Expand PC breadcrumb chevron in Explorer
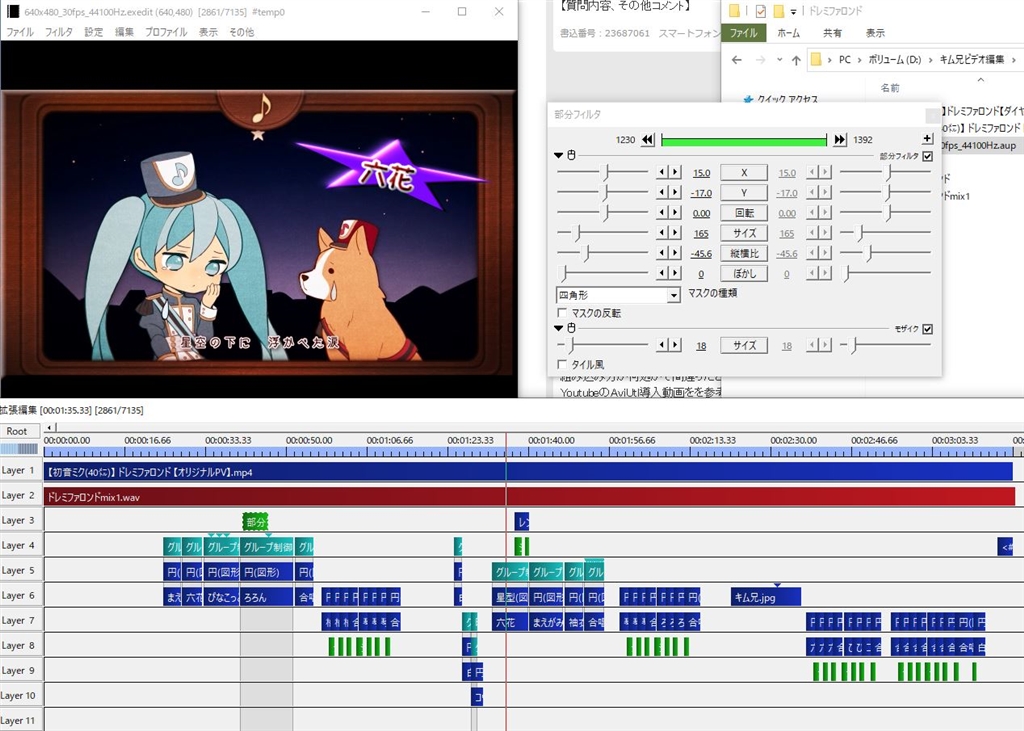1024x731 pixels. 859,60
